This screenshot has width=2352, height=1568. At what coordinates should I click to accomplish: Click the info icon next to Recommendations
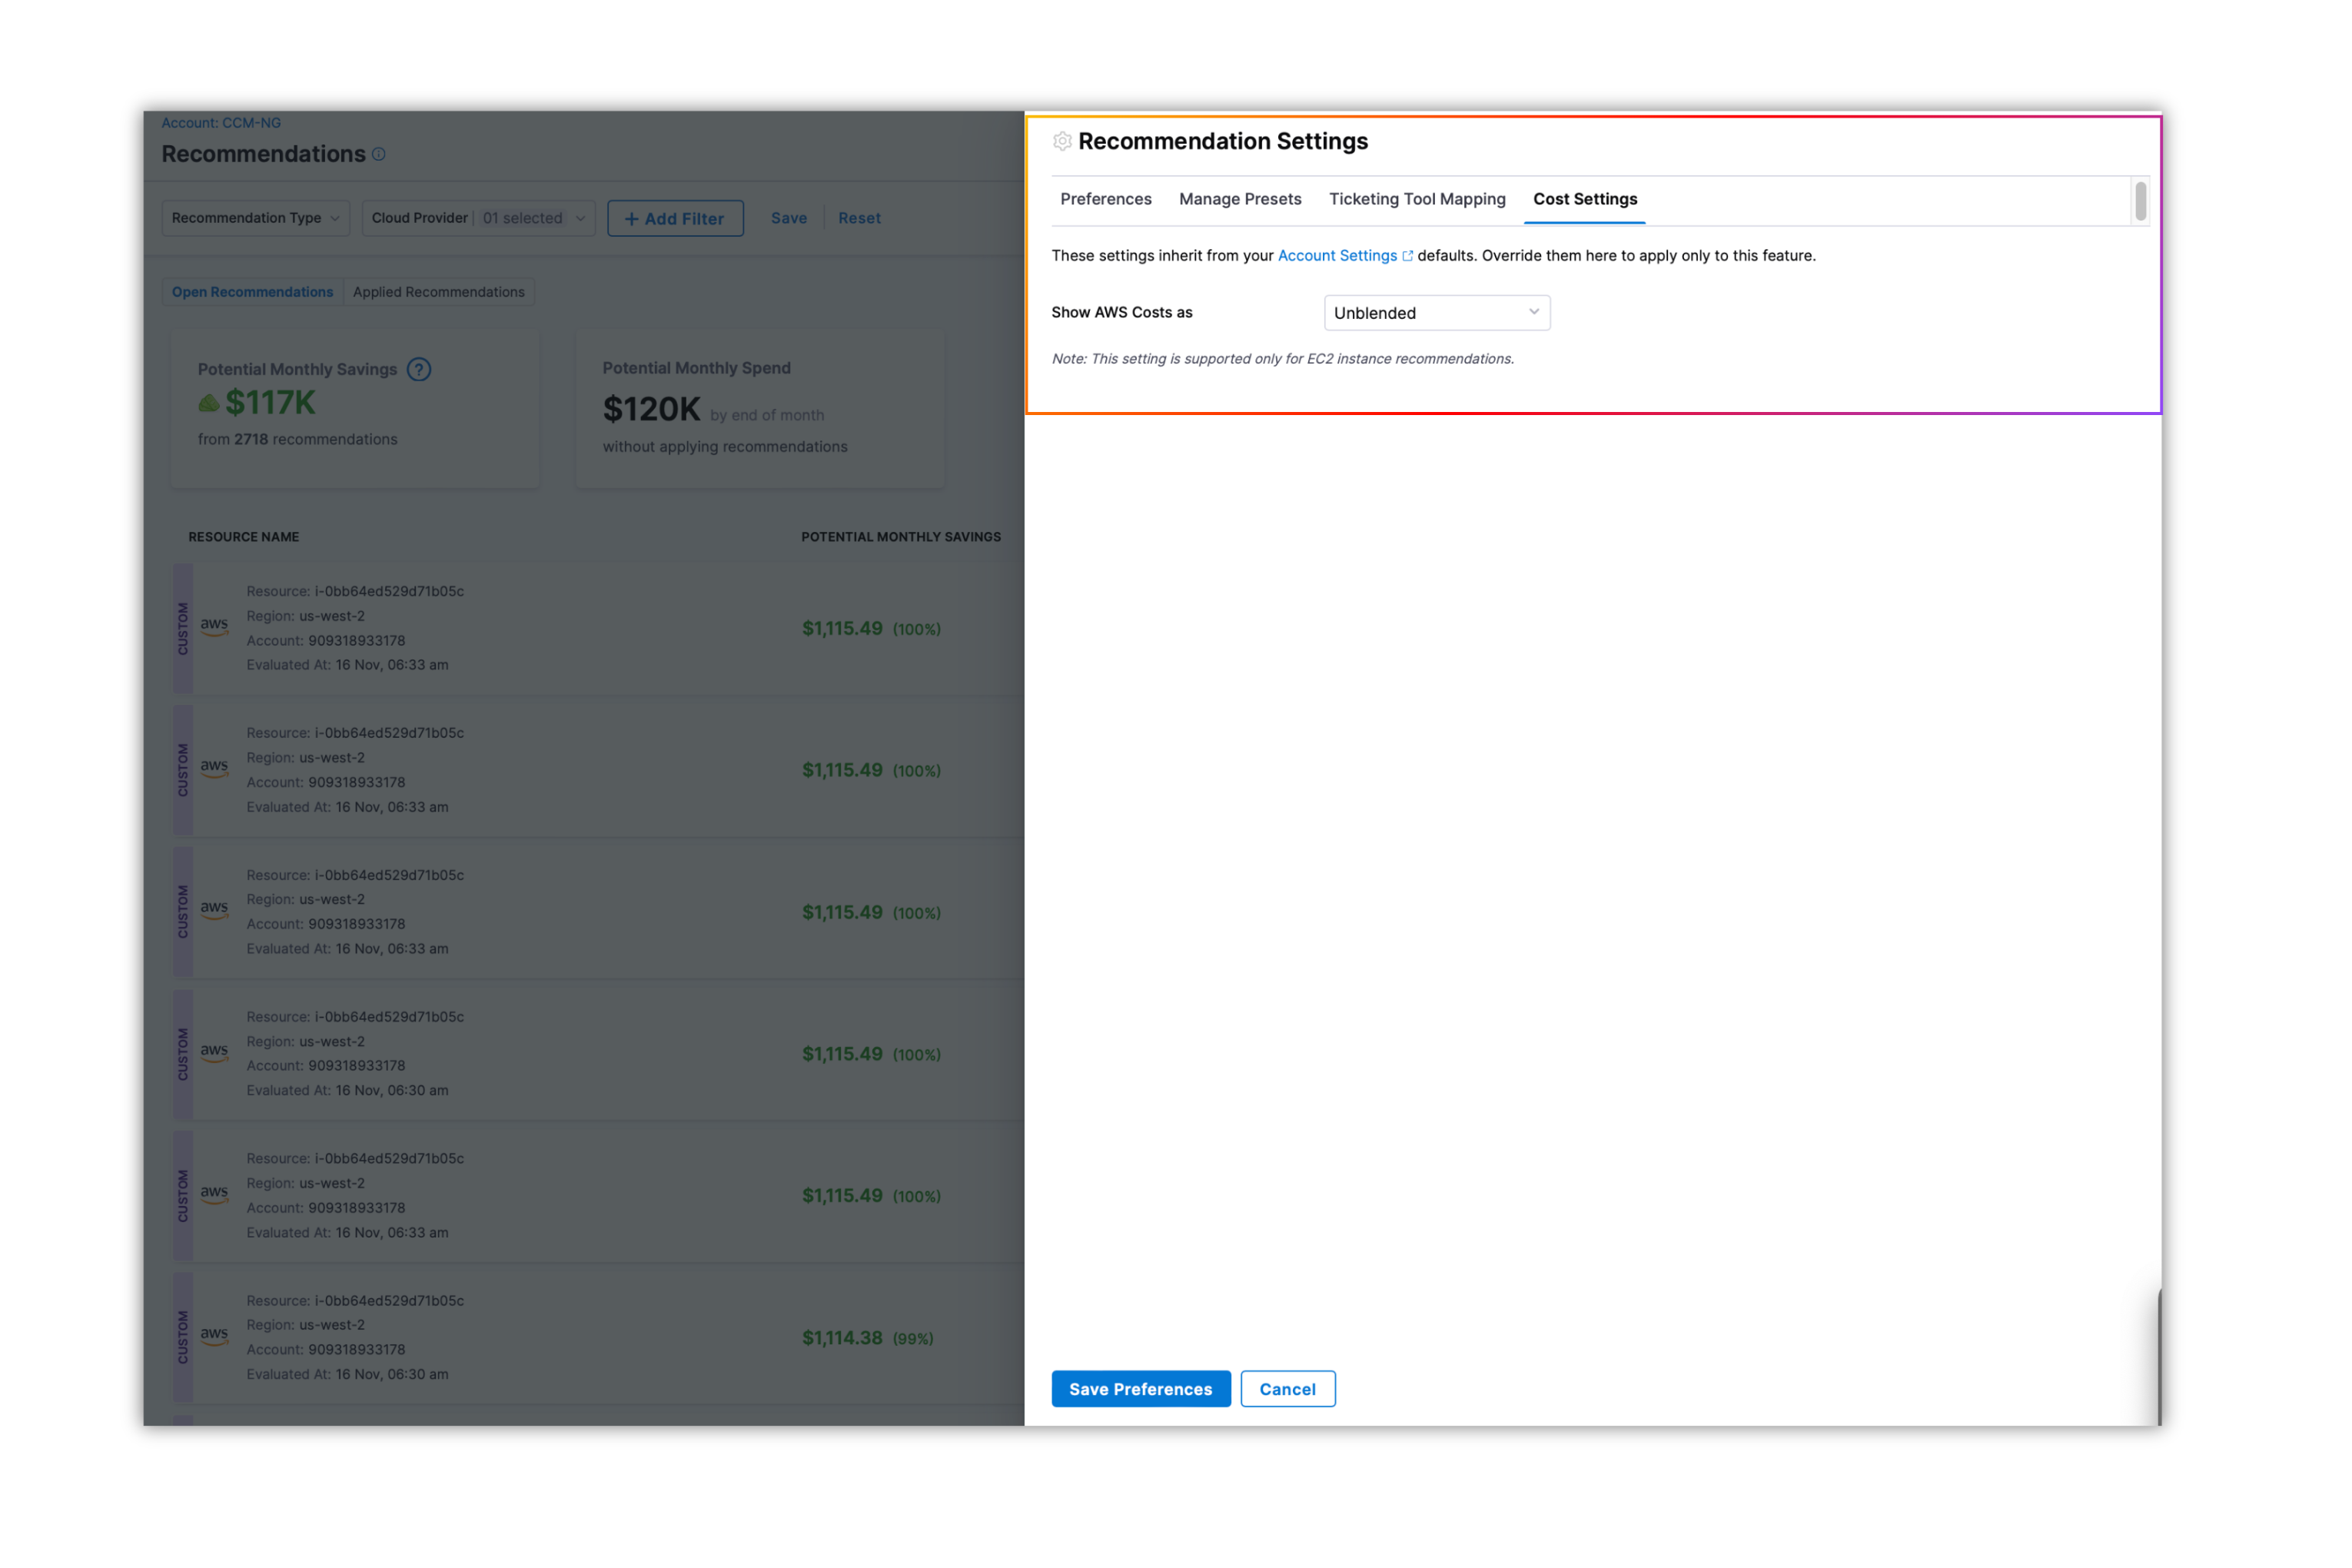coord(379,154)
